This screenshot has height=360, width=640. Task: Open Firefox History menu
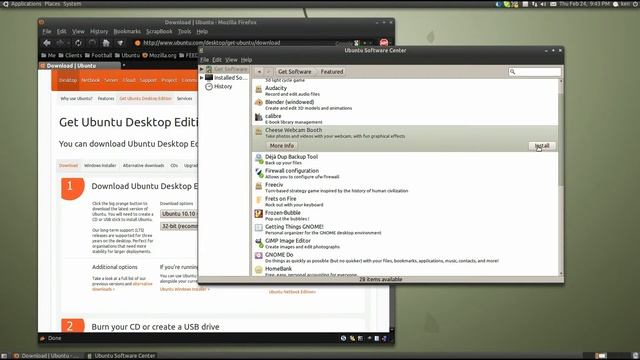pos(99,31)
